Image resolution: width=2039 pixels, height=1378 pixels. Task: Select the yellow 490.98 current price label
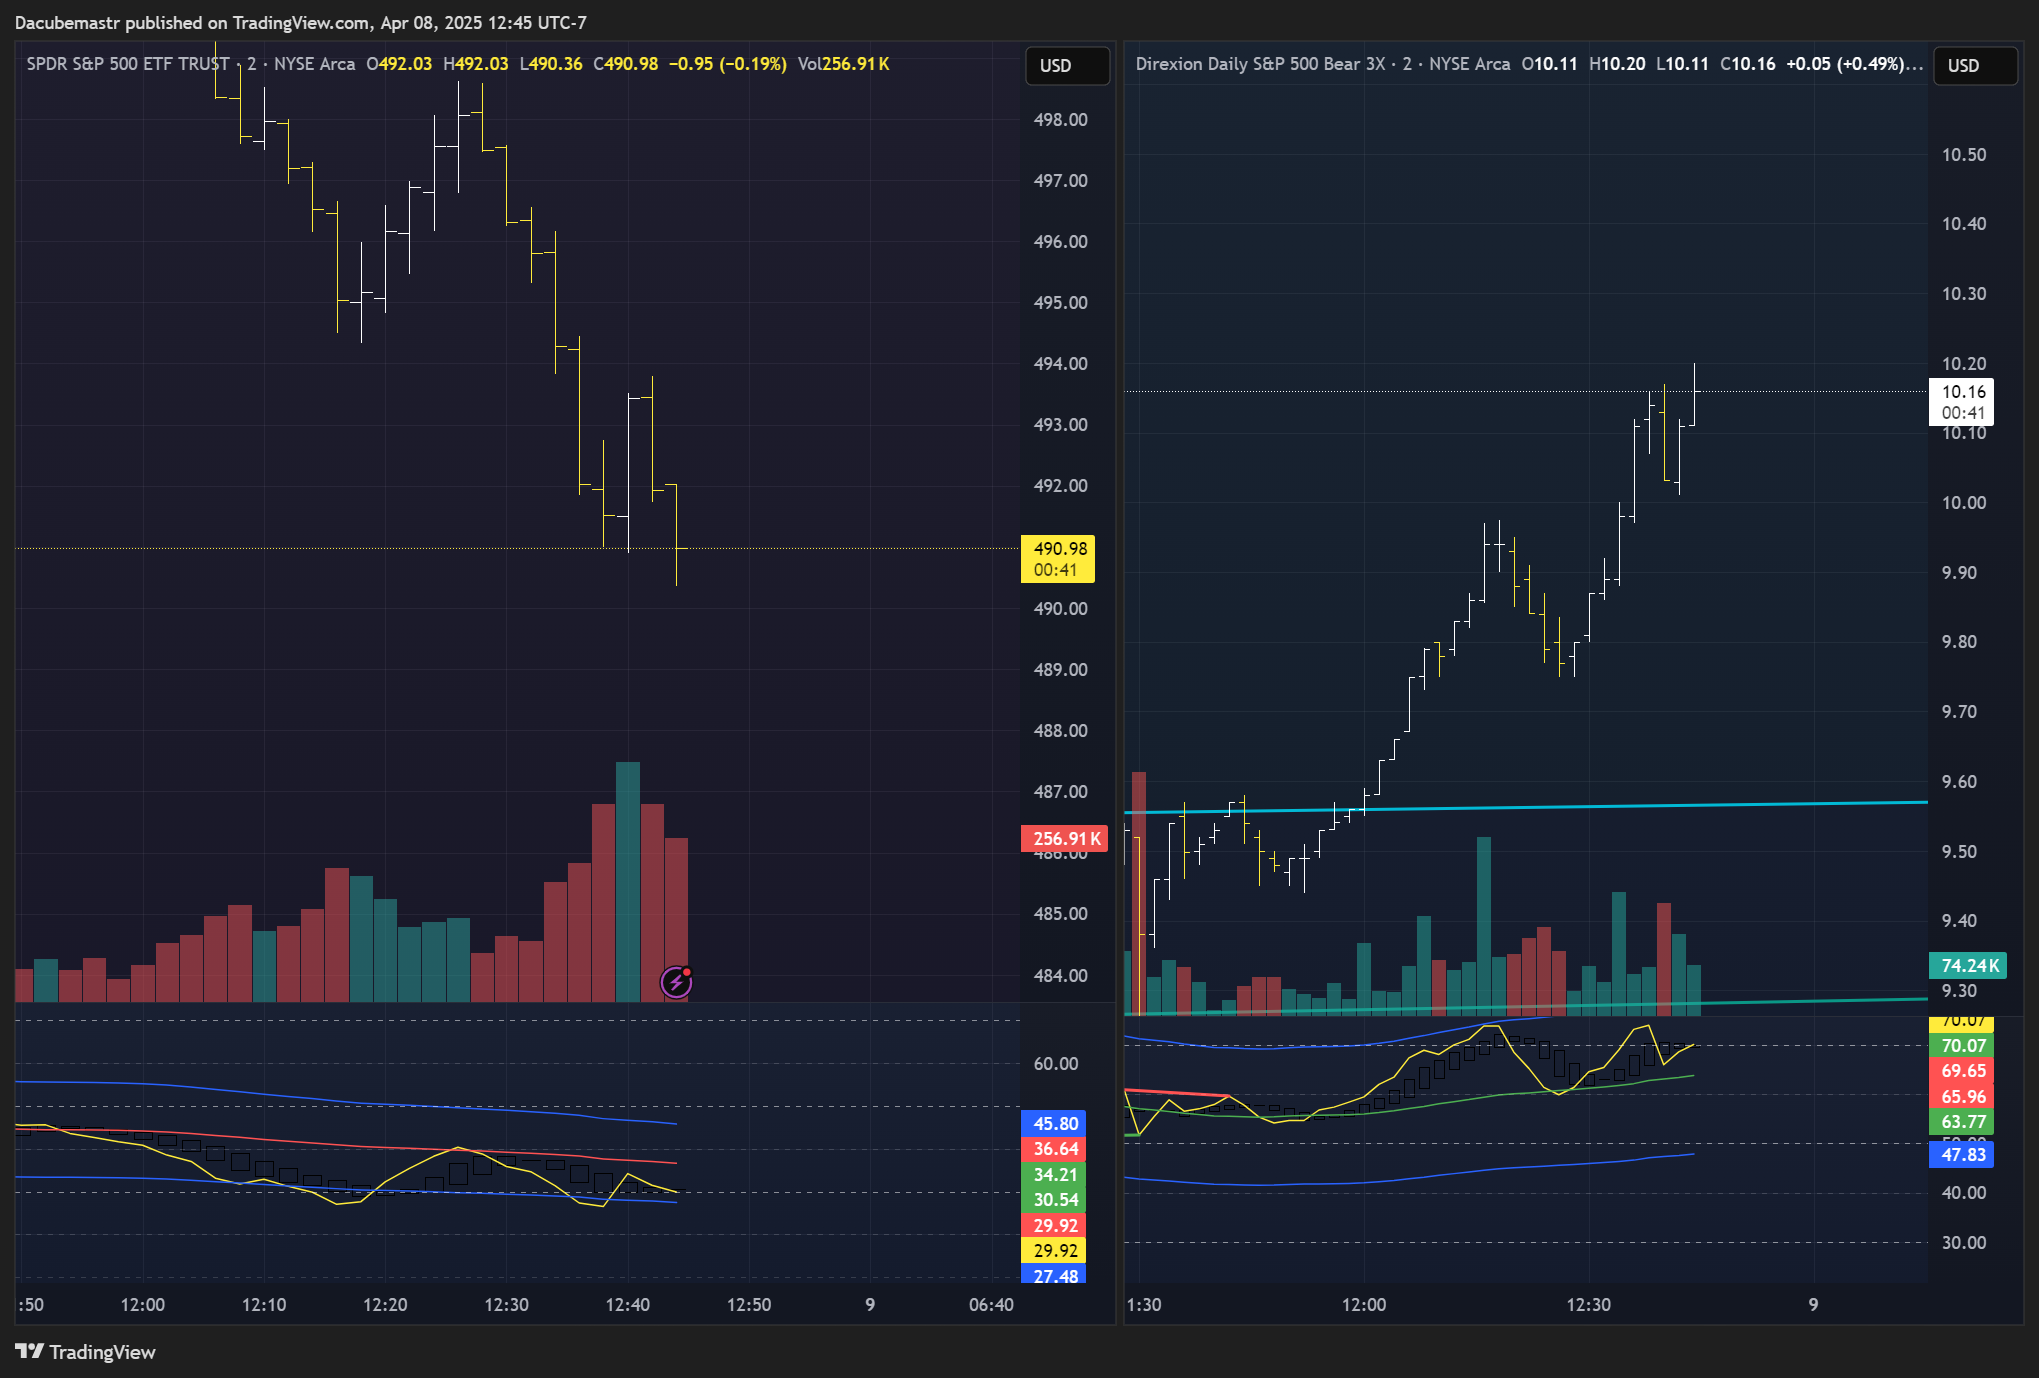1058,559
